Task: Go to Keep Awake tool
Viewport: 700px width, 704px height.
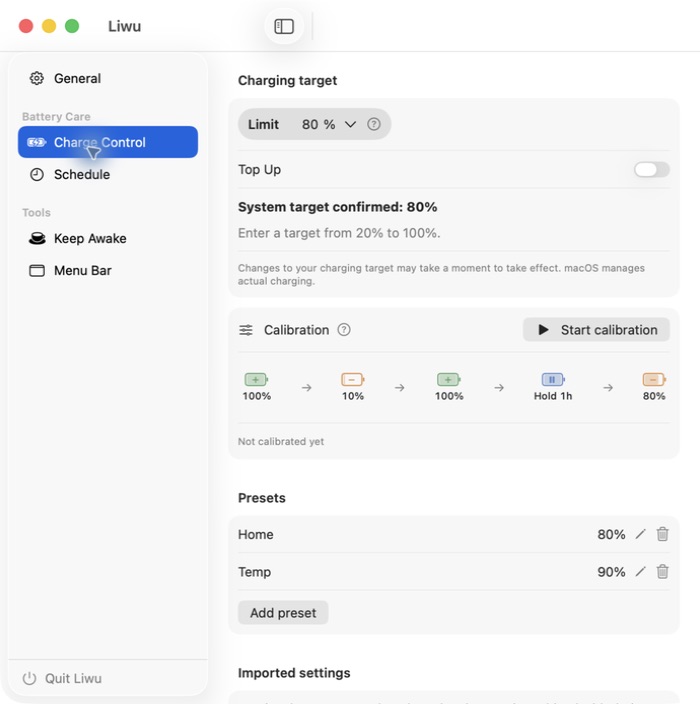Action: (108, 238)
